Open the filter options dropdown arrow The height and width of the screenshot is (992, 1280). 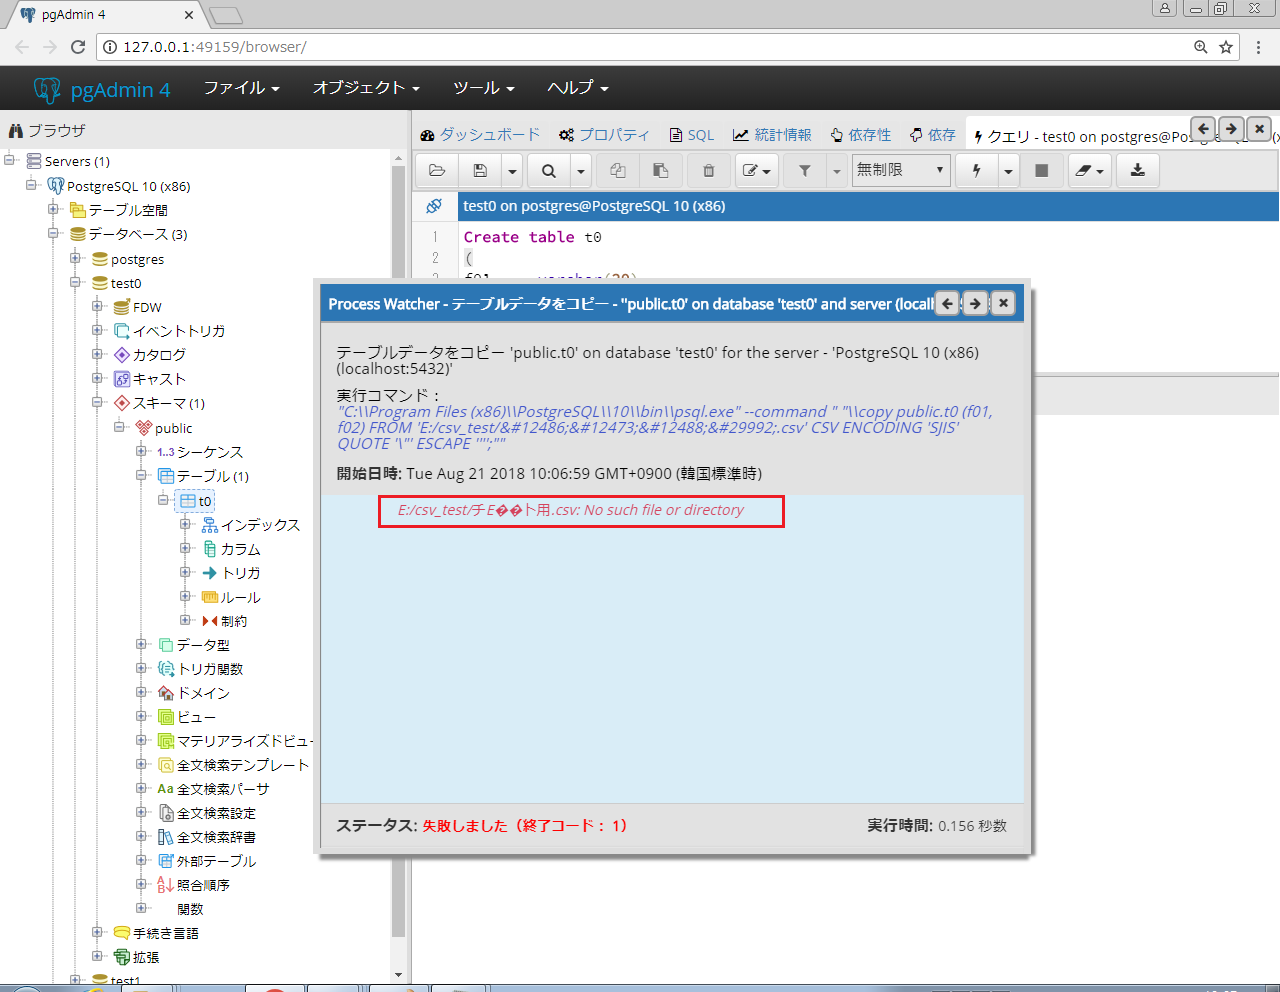click(x=837, y=171)
